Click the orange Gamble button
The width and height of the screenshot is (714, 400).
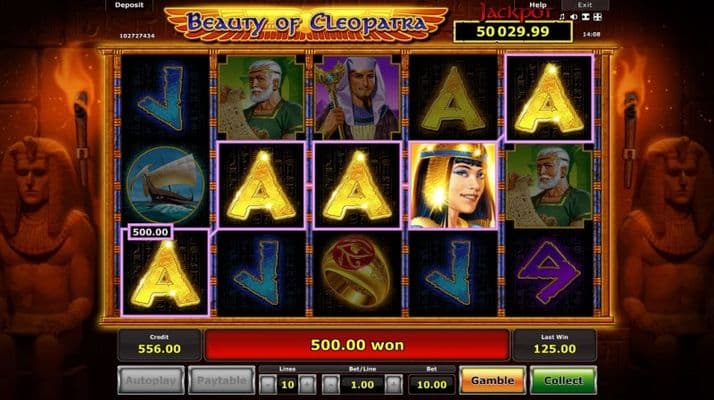click(492, 380)
